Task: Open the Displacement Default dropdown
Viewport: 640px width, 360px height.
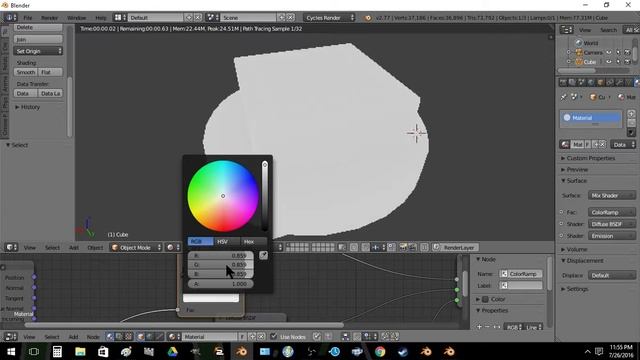Action: point(611,276)
